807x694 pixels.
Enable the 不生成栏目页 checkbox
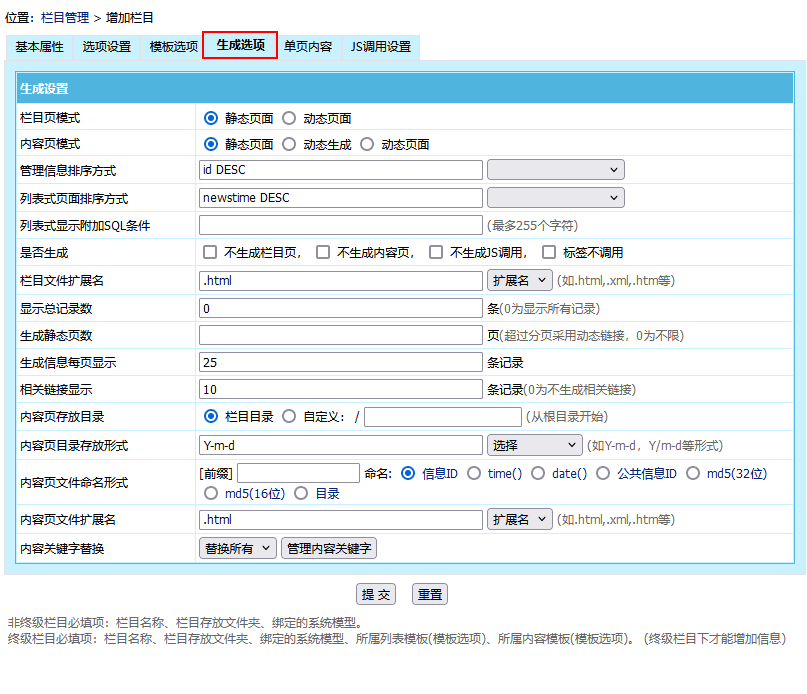pyautogui.click(x=210, y=252)
